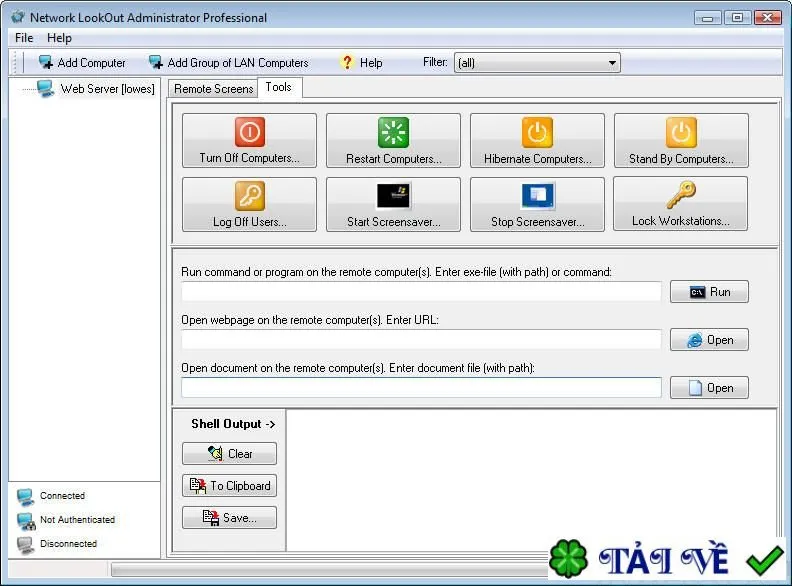Image resolution: width=792 pixels, height=586 pixels.
Task: Click the Add Computer monitor icon
Action: click(46, 62)
